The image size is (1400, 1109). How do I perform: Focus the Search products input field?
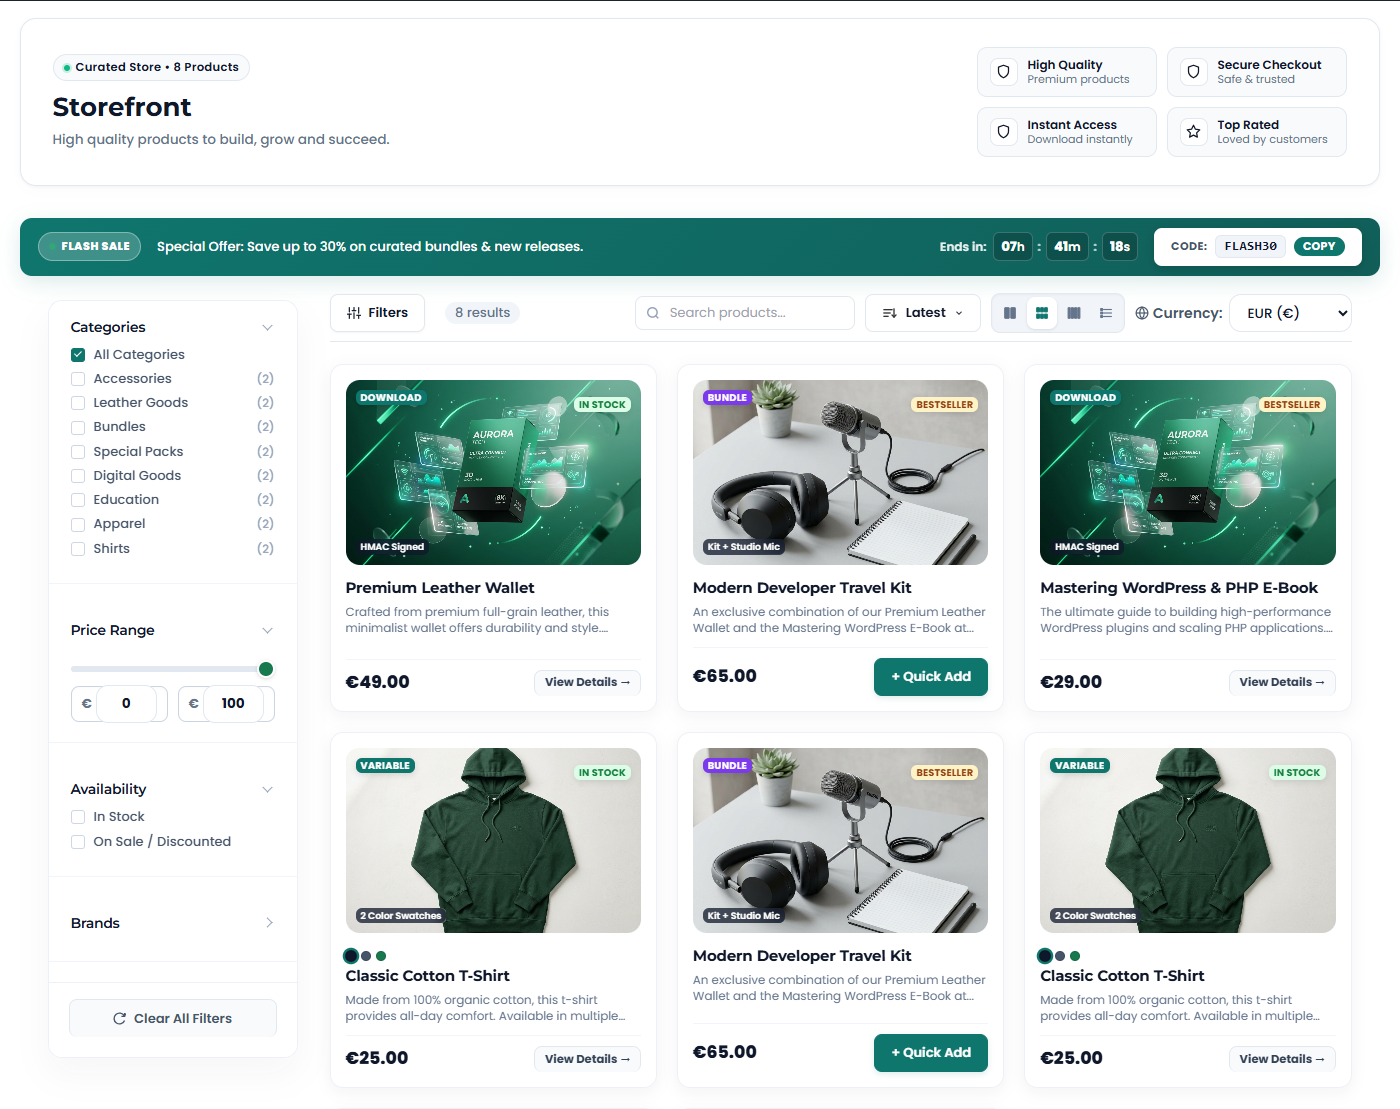745,313
